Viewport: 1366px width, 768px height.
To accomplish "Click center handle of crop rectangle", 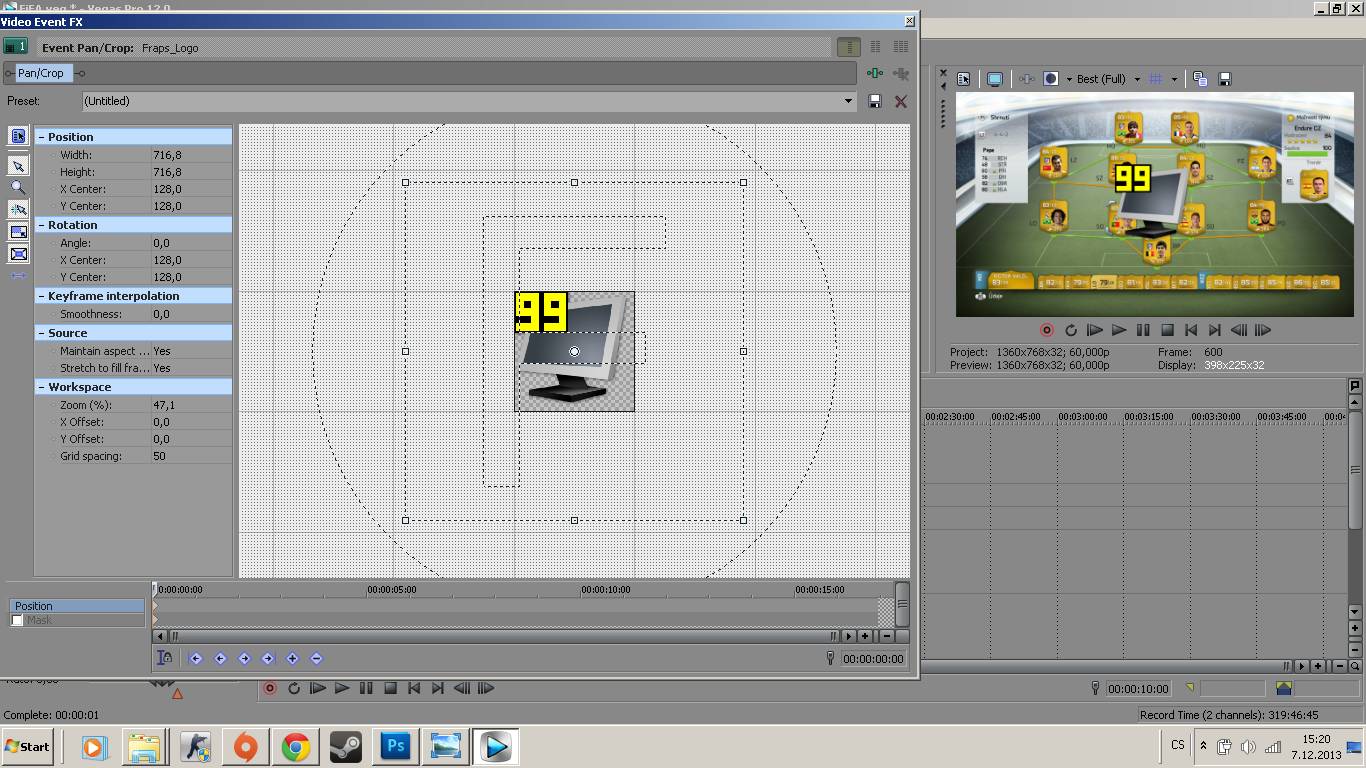I will pyautogui.click(x=574, y=351).
